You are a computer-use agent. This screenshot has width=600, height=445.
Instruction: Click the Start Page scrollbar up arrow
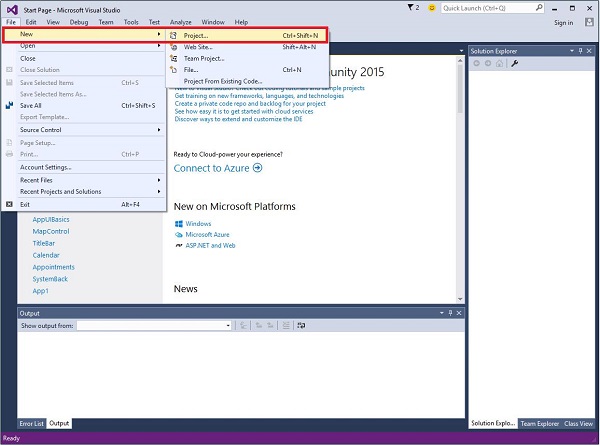click(460, 60)
